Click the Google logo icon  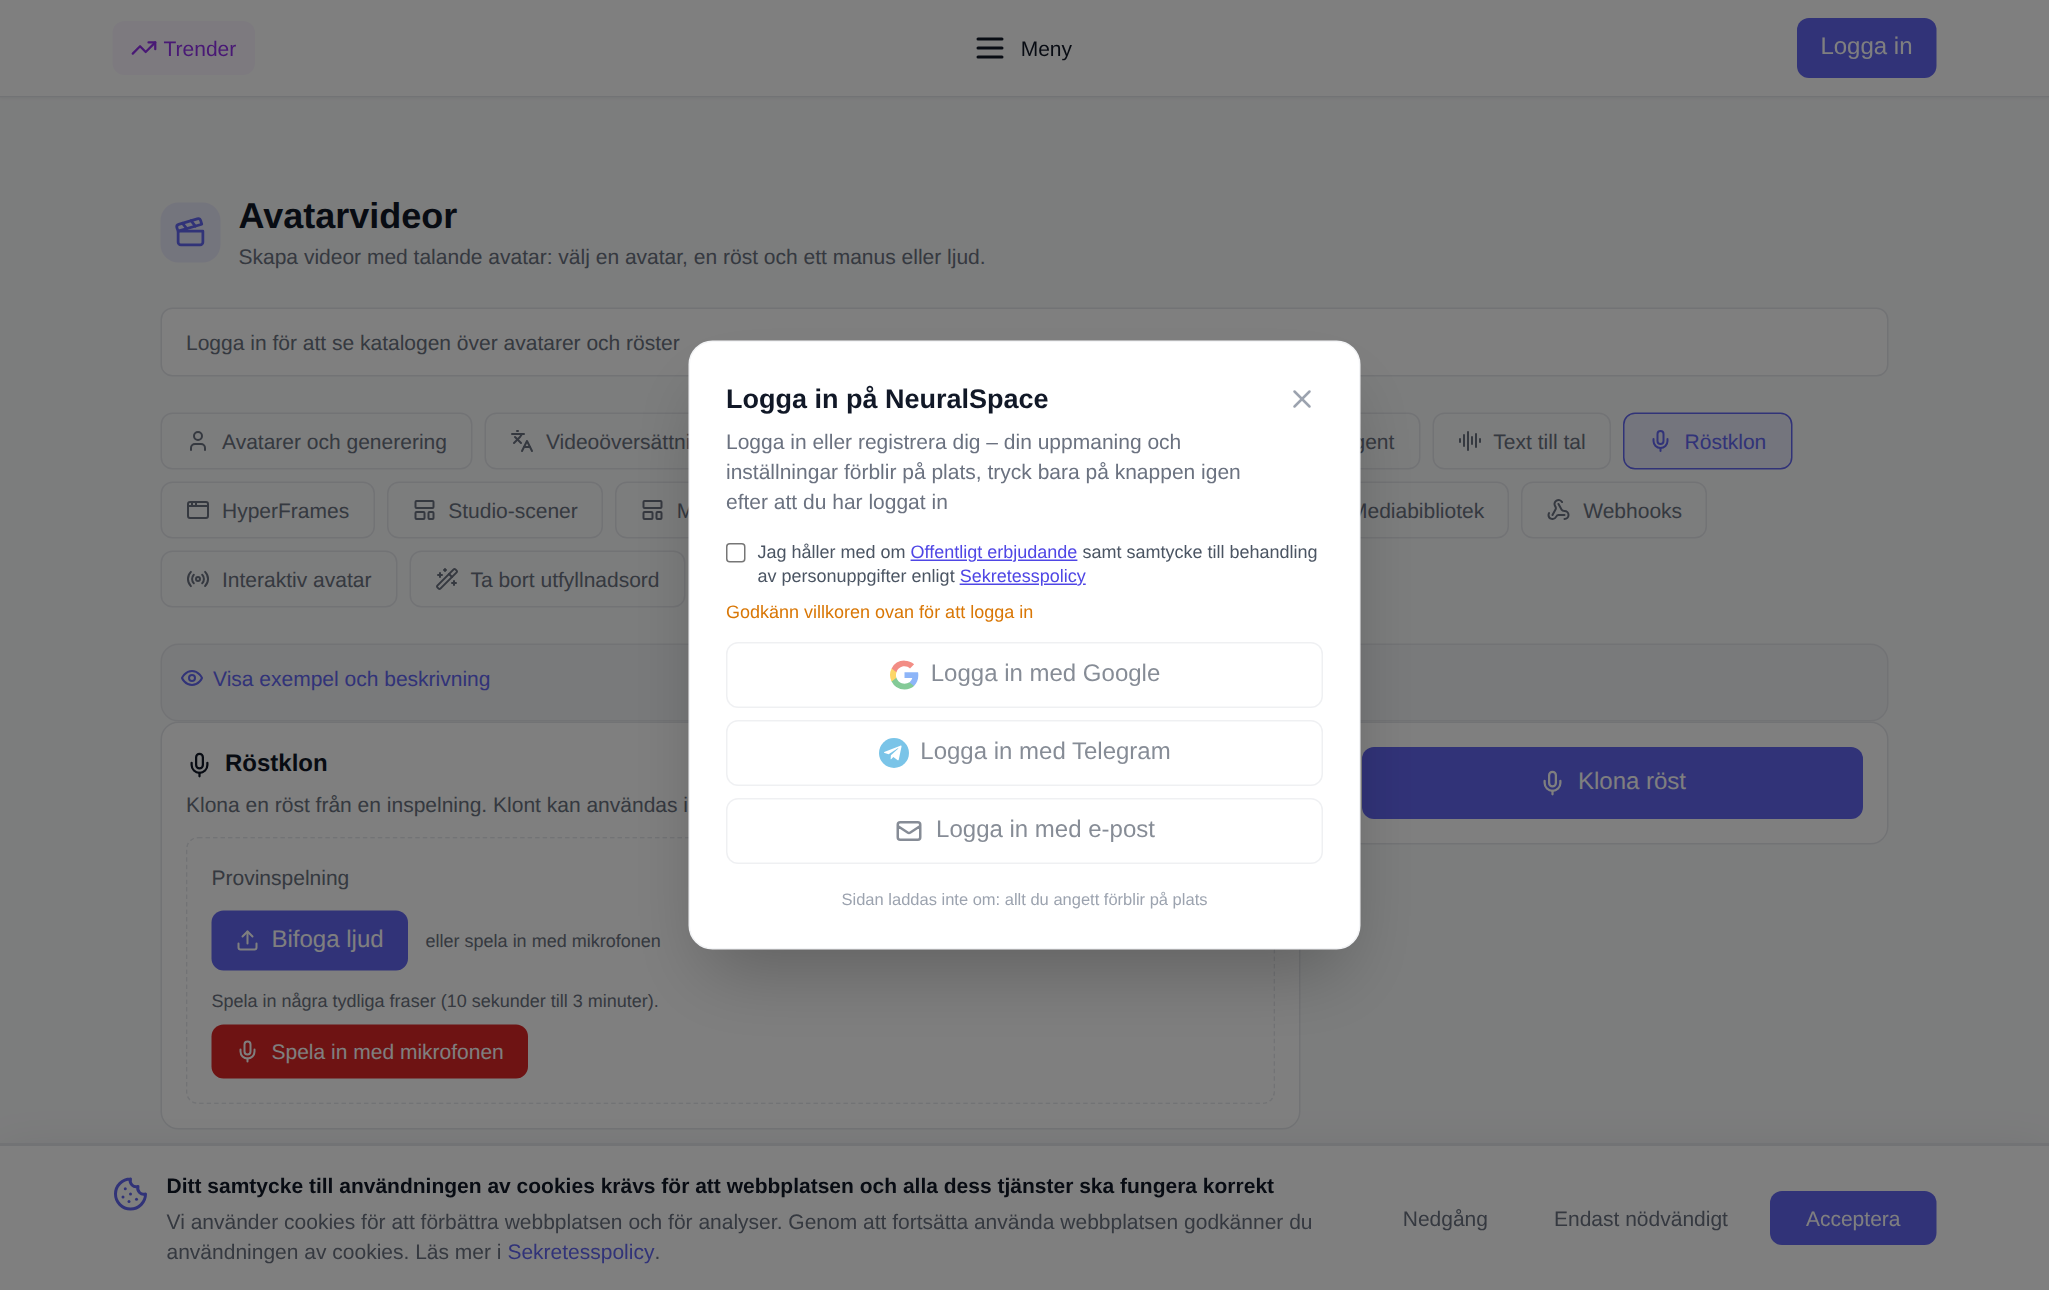point(904,675)
